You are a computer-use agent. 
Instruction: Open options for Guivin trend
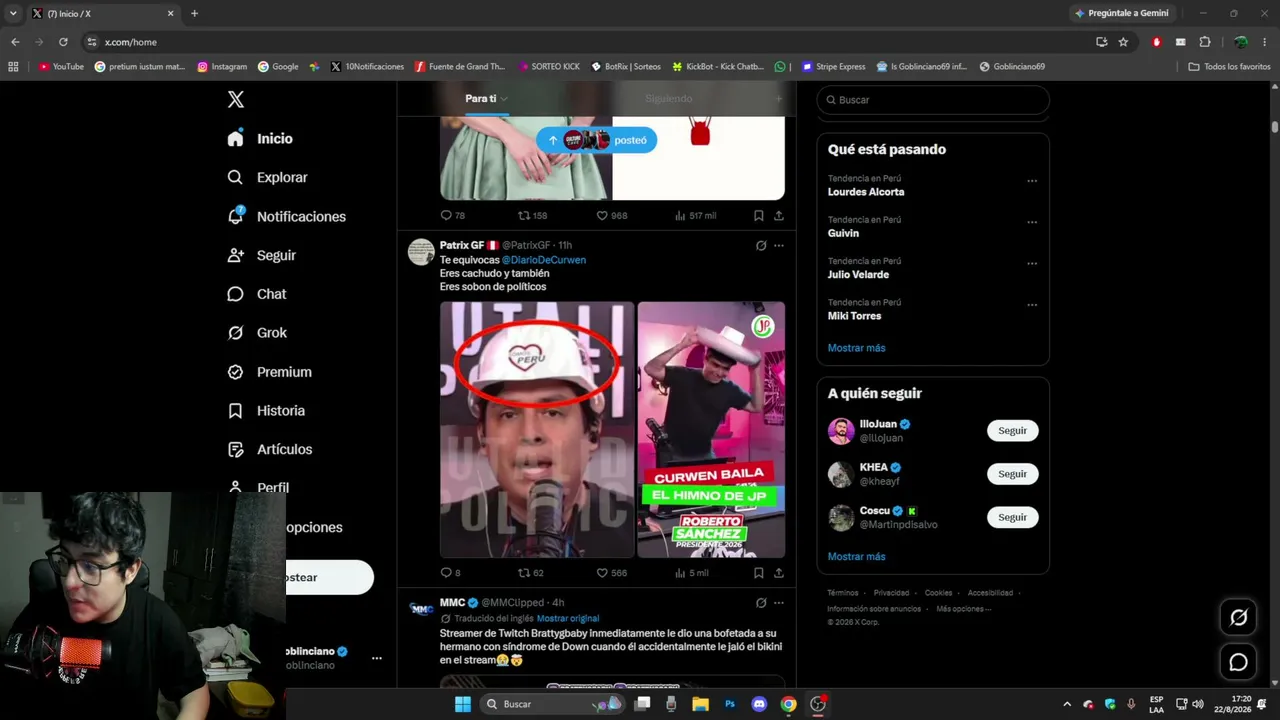point(1032,222)
